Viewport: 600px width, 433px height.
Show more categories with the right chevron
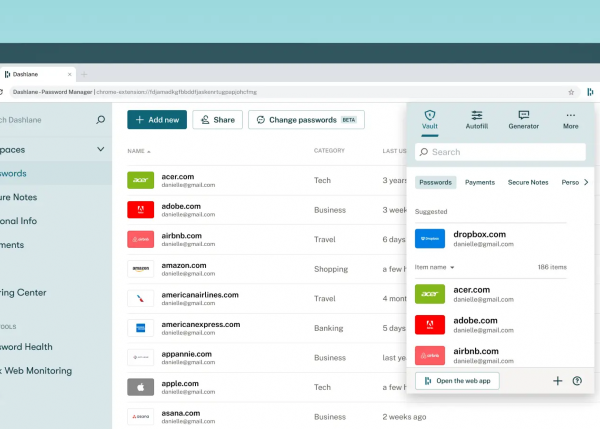pyautogui.click(x=586, y=182)
